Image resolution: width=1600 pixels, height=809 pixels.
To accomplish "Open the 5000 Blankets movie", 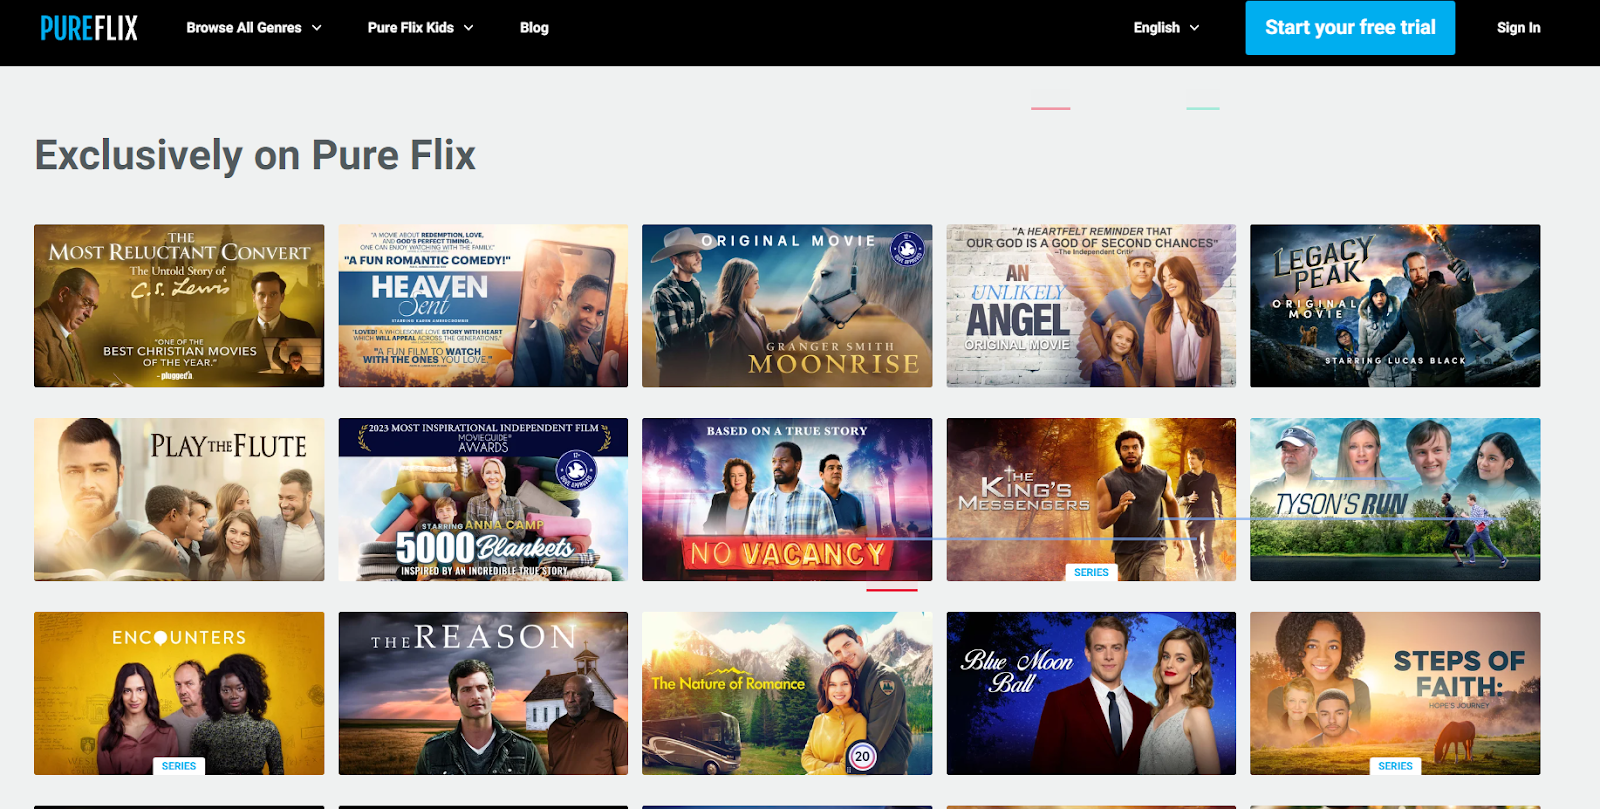I will click(483, 500).
